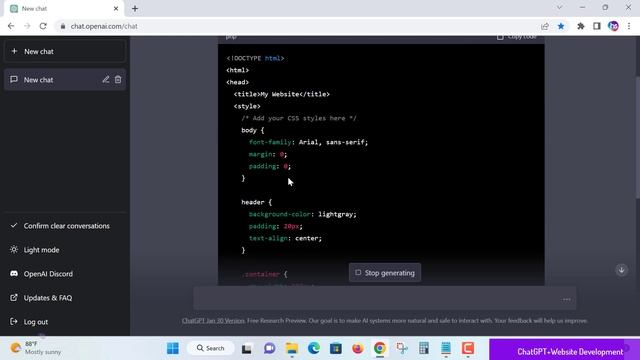Jump to bottom with the down-arrow button
This screenshot has height=360, width=640.
tap(622, 270)
